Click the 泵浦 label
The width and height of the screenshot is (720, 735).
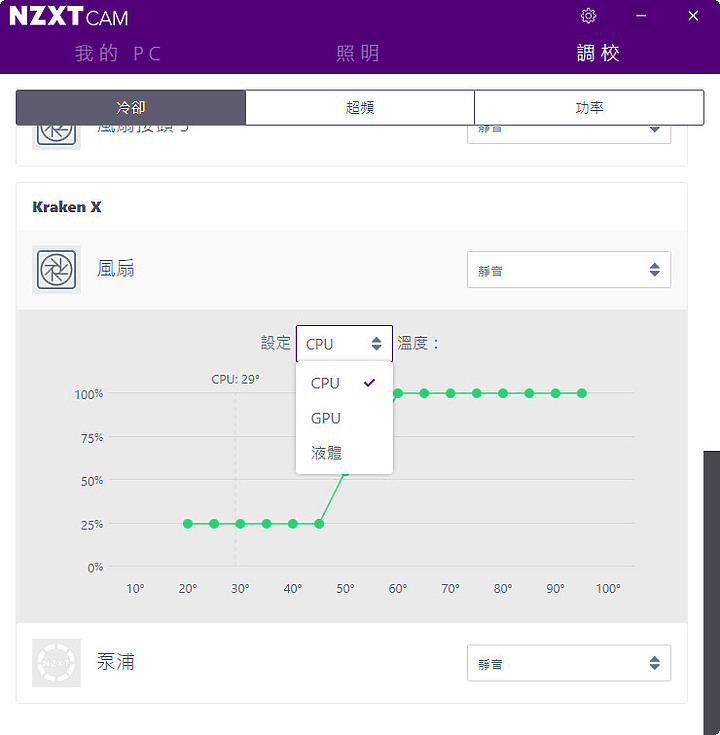pyautogui.click(x=115, y=662)
